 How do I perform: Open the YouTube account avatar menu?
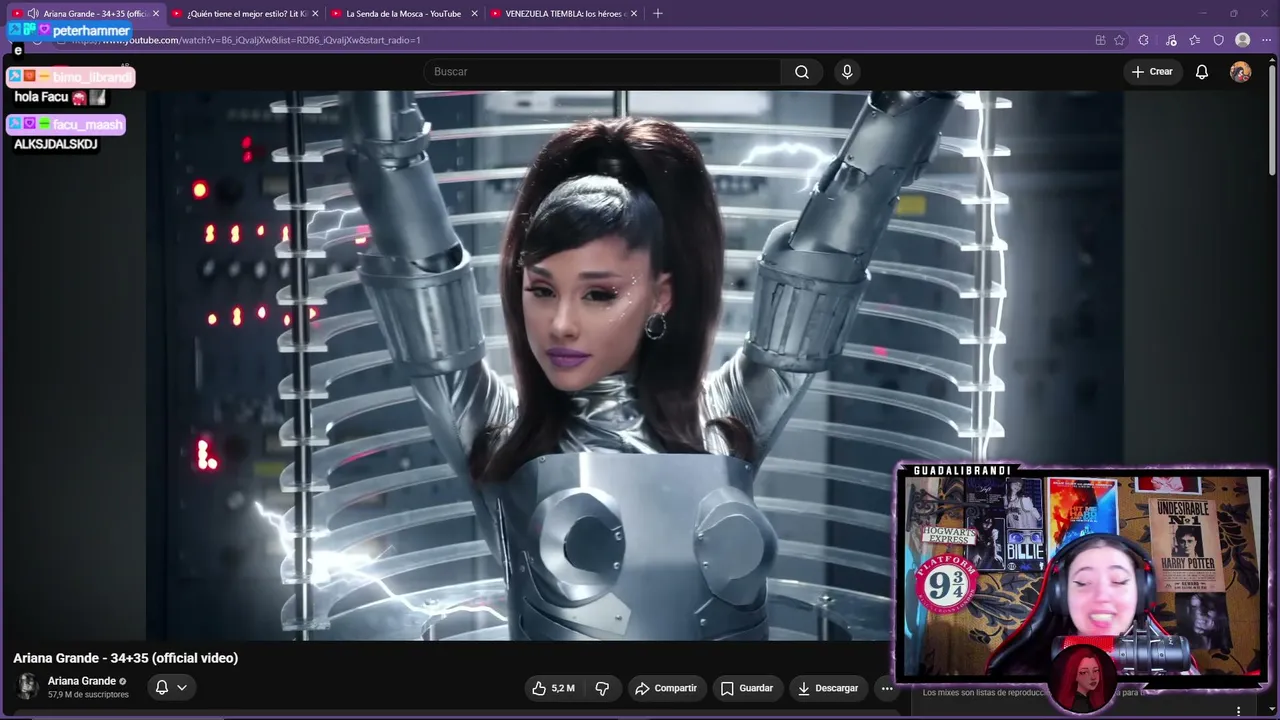click(x=1240, y=72)
